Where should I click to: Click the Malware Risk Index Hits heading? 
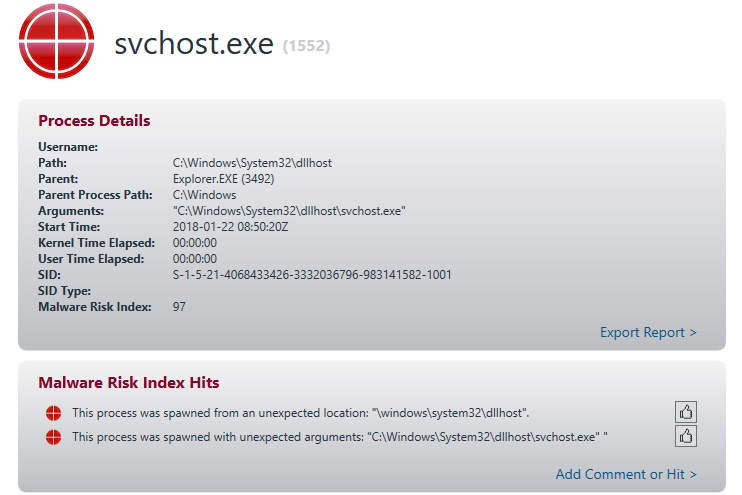(128, 383)
